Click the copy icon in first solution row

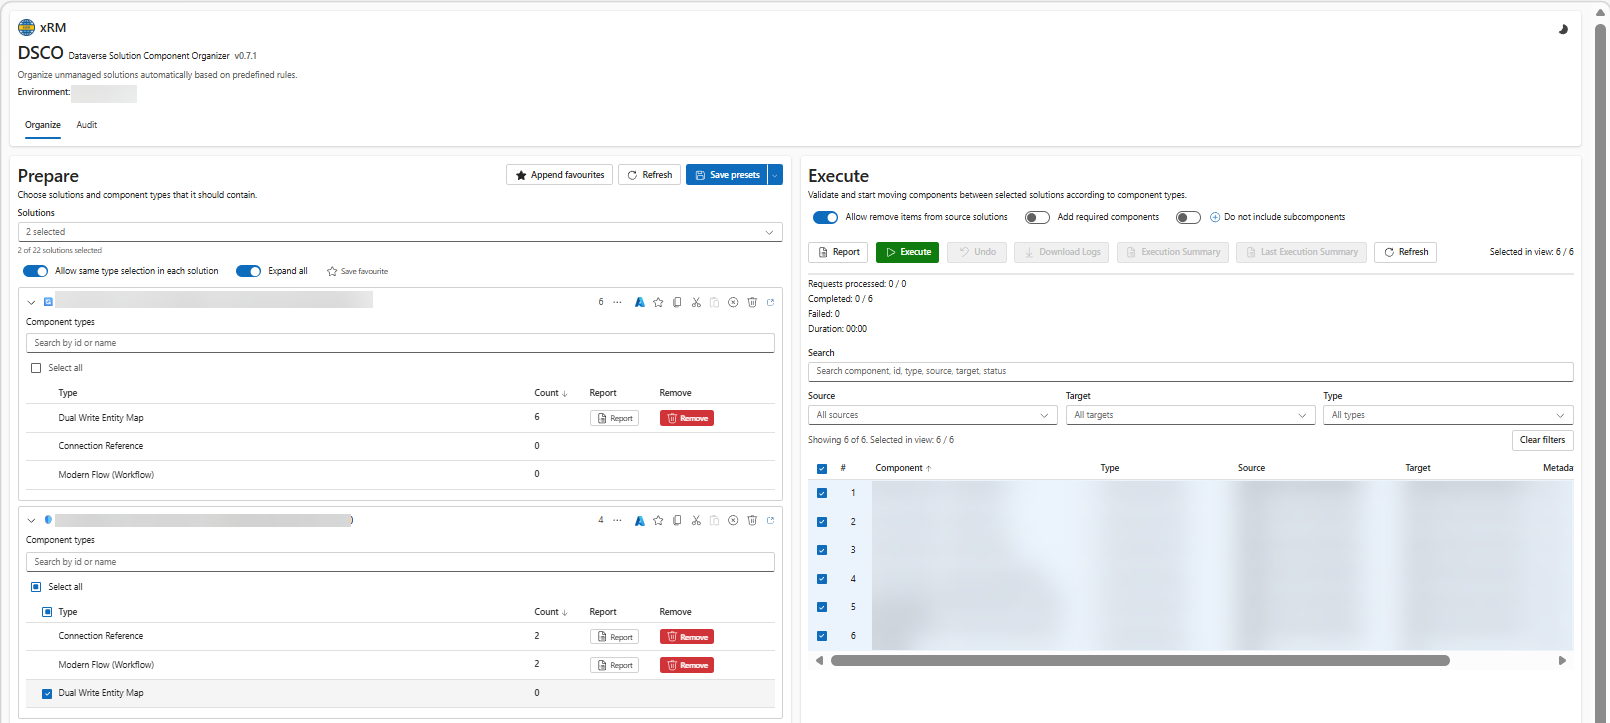[x=677, y=302]
